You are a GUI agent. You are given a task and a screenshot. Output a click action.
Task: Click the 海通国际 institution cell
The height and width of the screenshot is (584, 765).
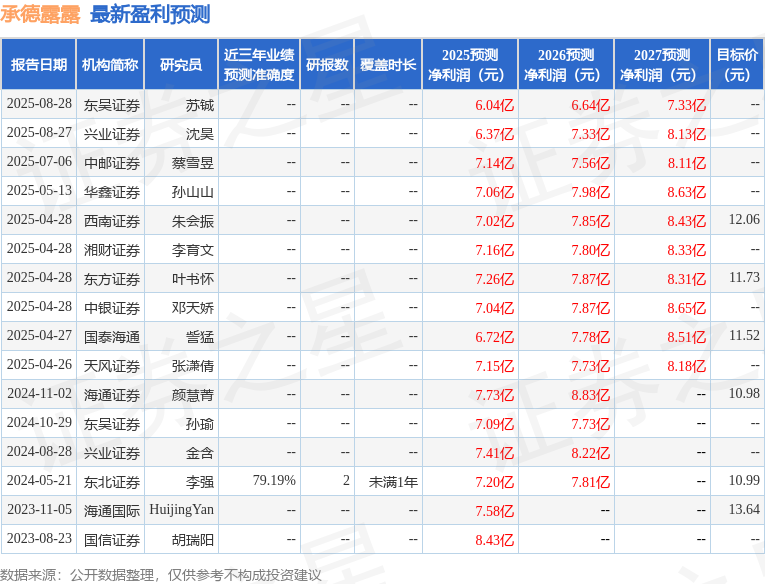click(x=112, y=511)
